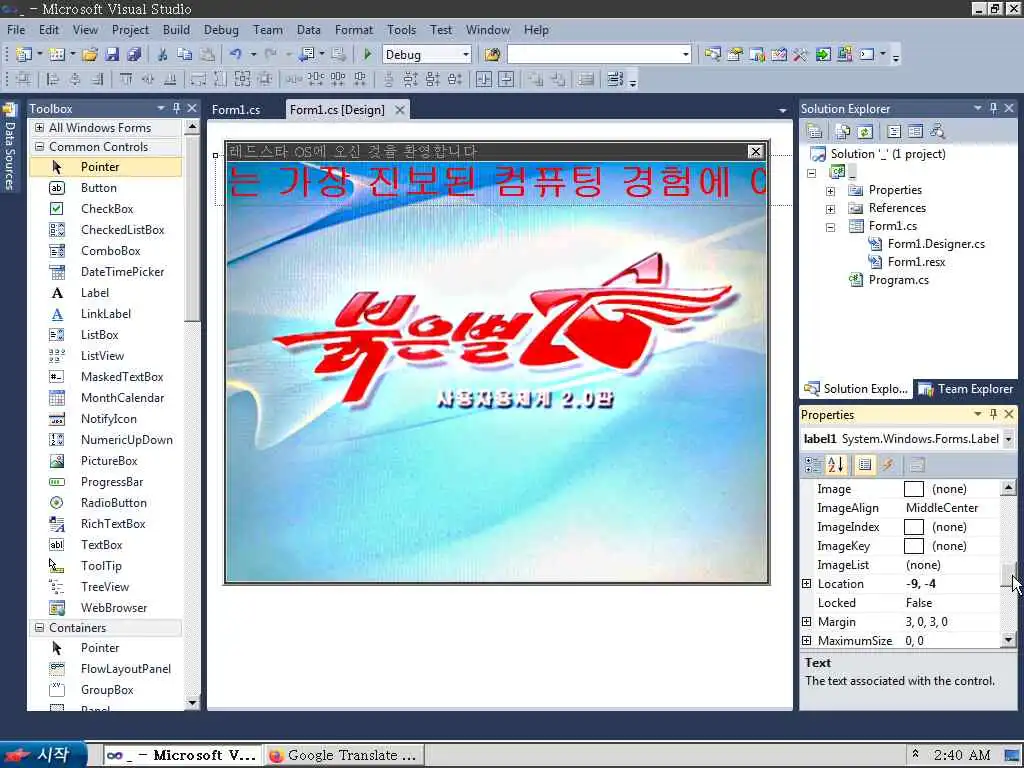The width and height of the screenshot is (1024, 768).
Task: Collapse Form1.cs node in Solution Explorer
Action: (830, 227)
